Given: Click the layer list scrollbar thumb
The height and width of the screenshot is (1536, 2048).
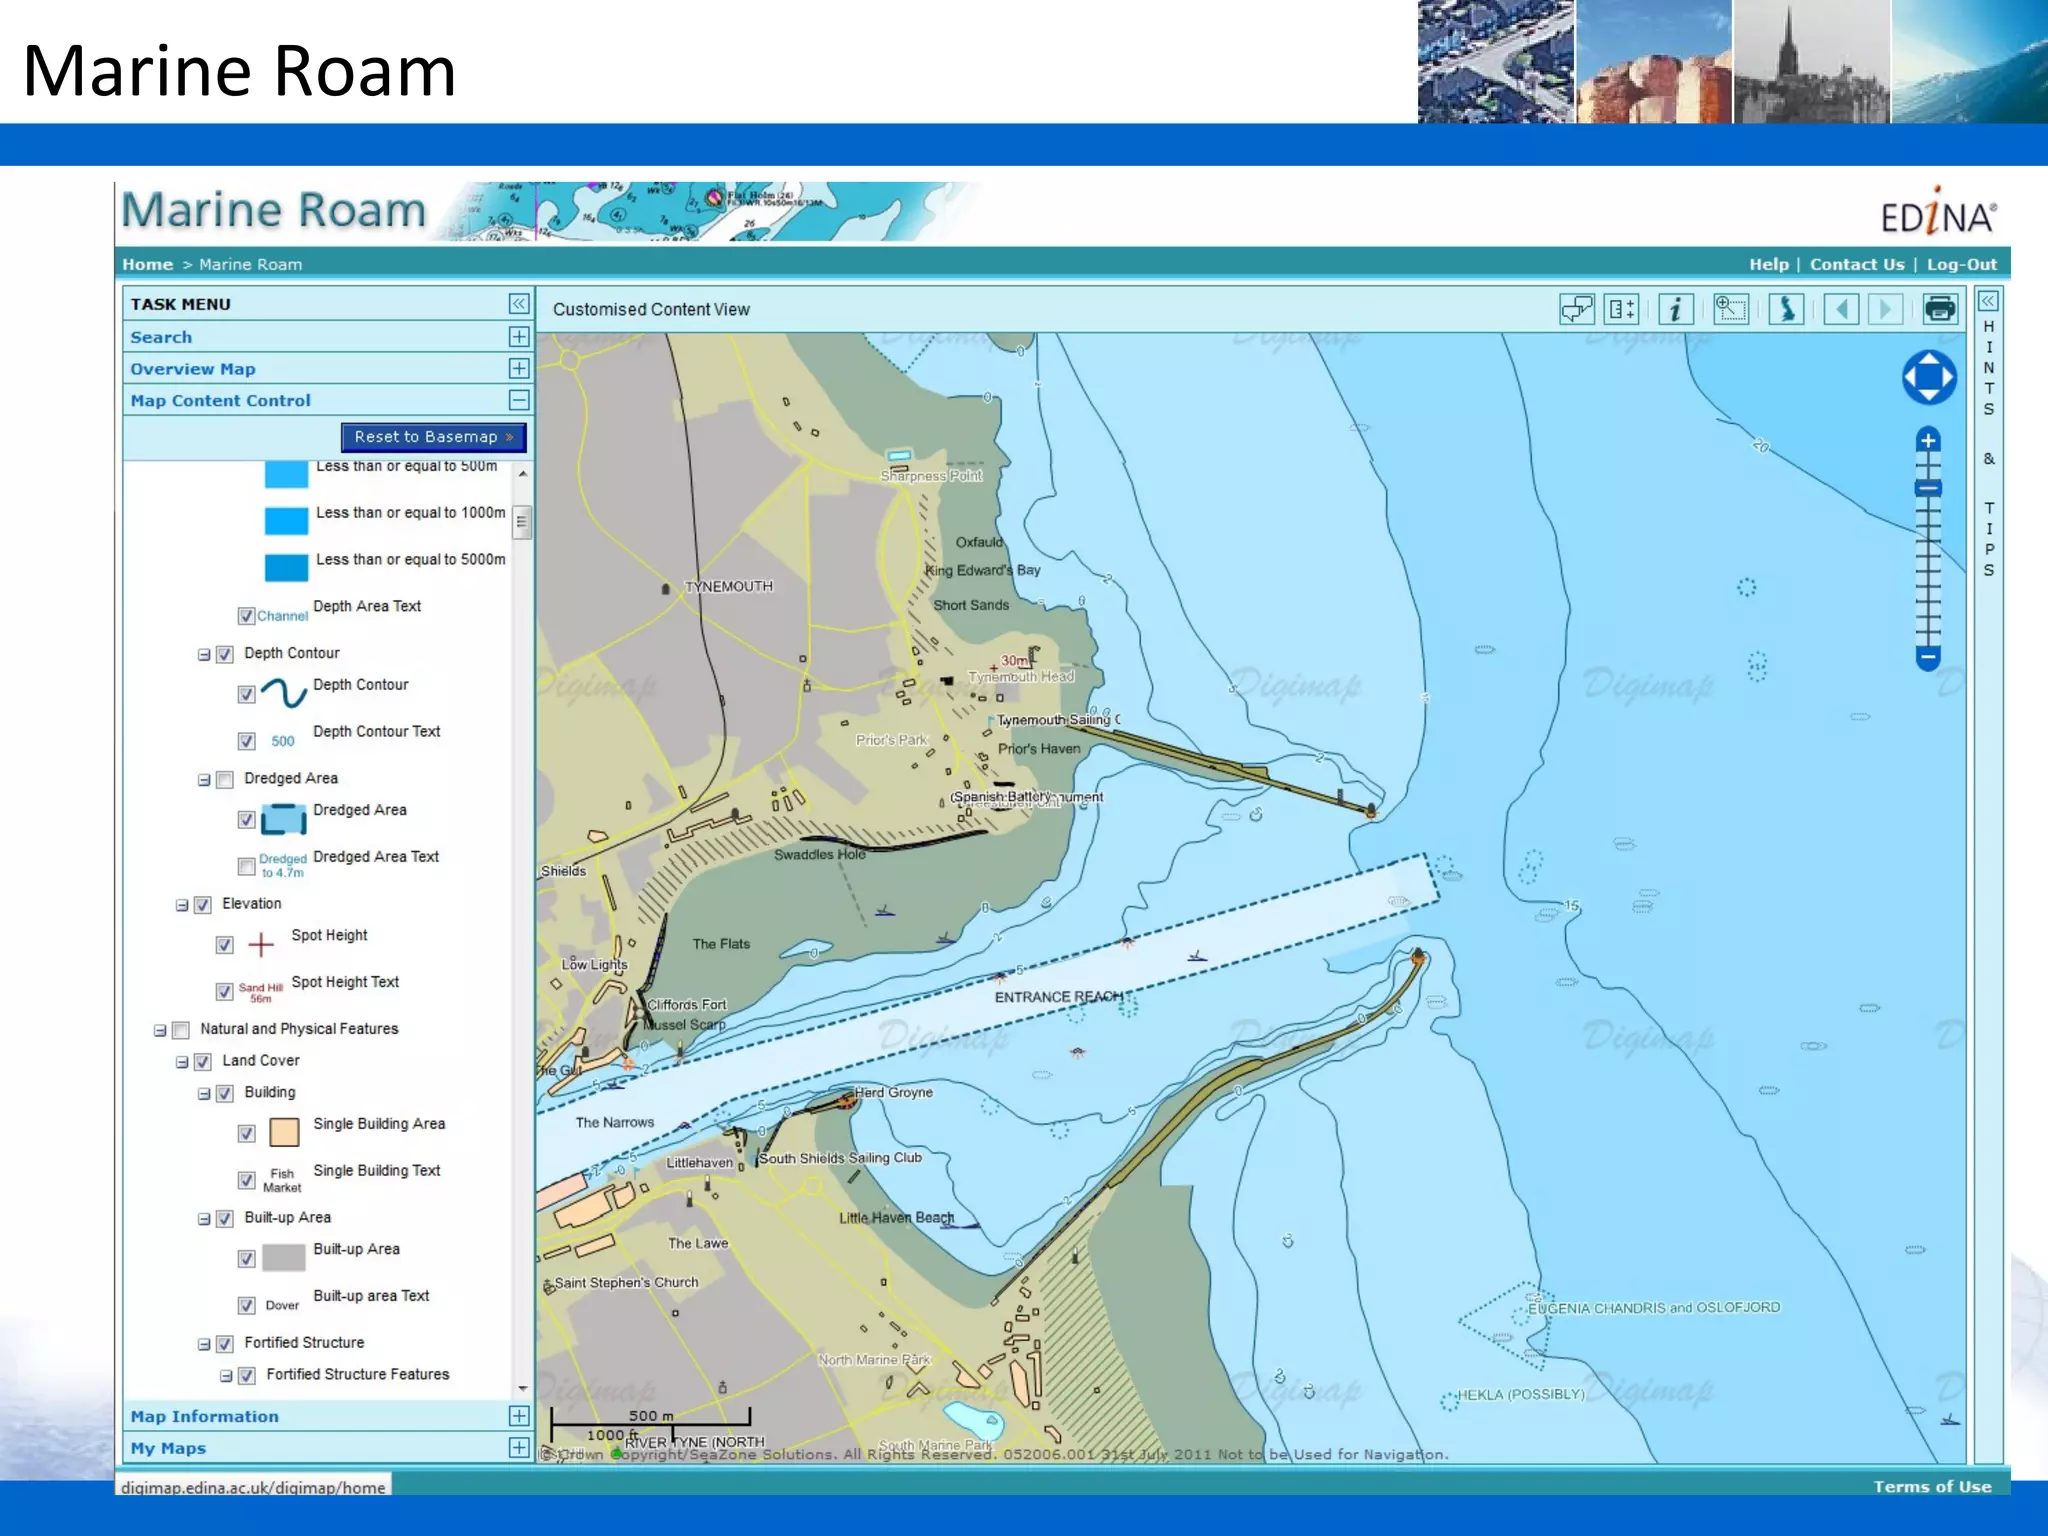Looking at the screenshot, I should pos(522,521).
